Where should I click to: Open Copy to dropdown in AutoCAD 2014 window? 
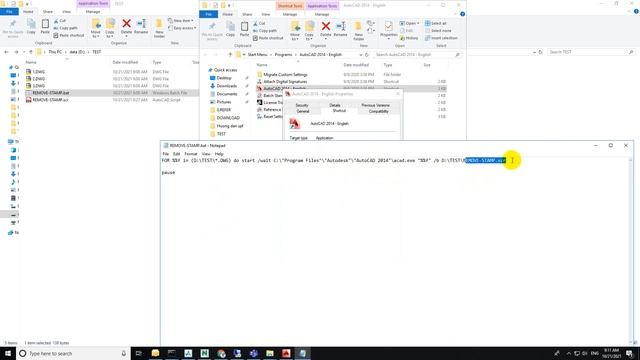point(309,37)
